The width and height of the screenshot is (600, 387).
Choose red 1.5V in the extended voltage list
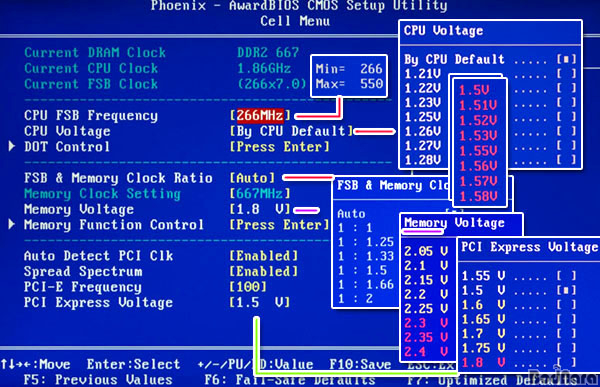(474, 90)
